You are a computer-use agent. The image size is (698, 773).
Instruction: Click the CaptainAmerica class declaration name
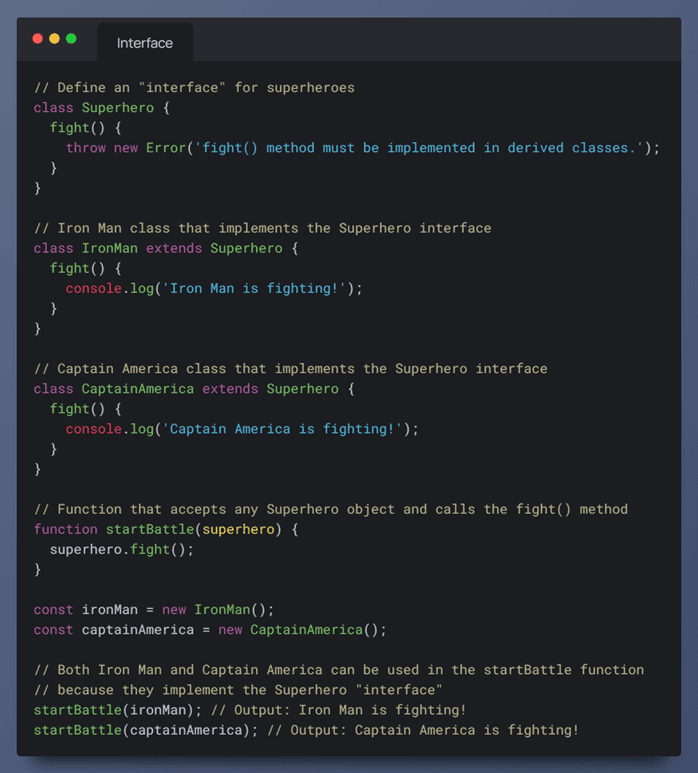pos(138,388)
